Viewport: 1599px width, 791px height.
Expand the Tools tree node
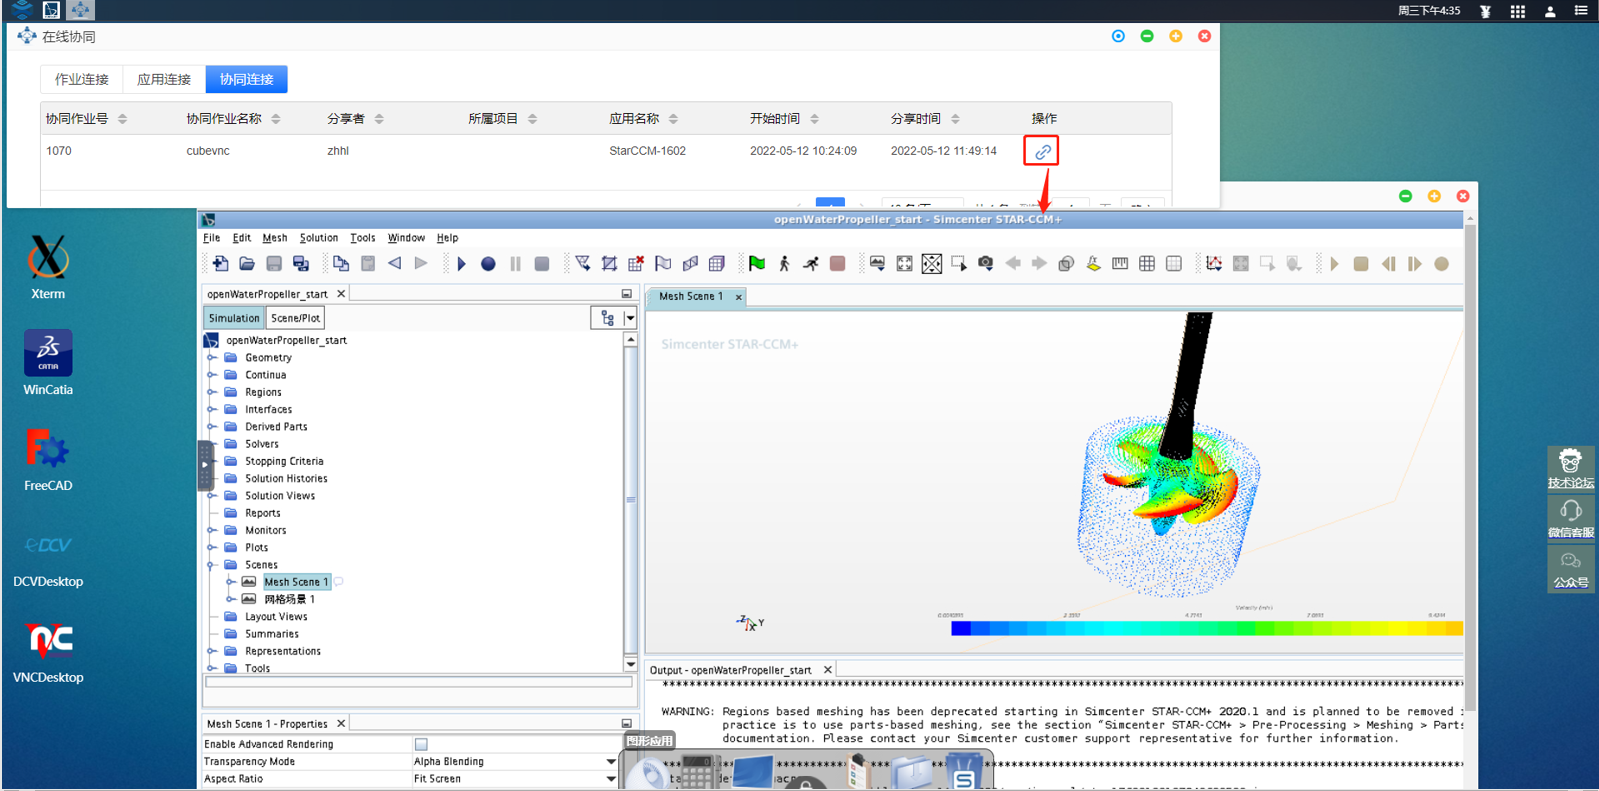click(212, 668)
